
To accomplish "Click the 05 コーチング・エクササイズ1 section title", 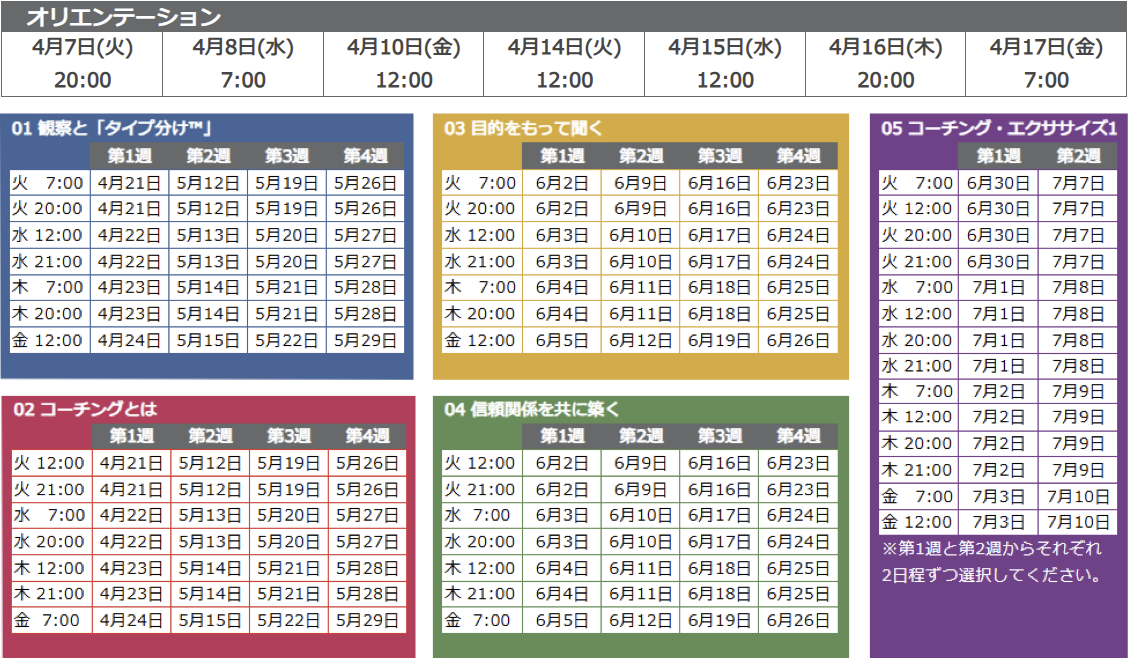I will point(998,128).
